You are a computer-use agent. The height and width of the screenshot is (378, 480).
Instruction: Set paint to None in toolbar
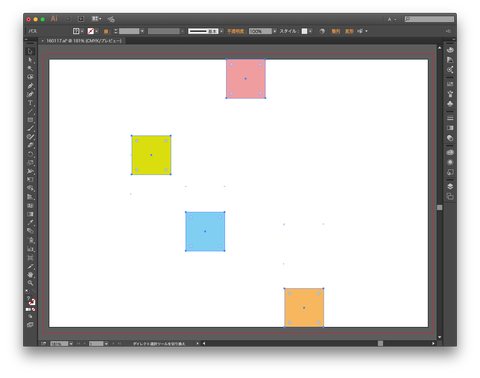coord(33,310)
